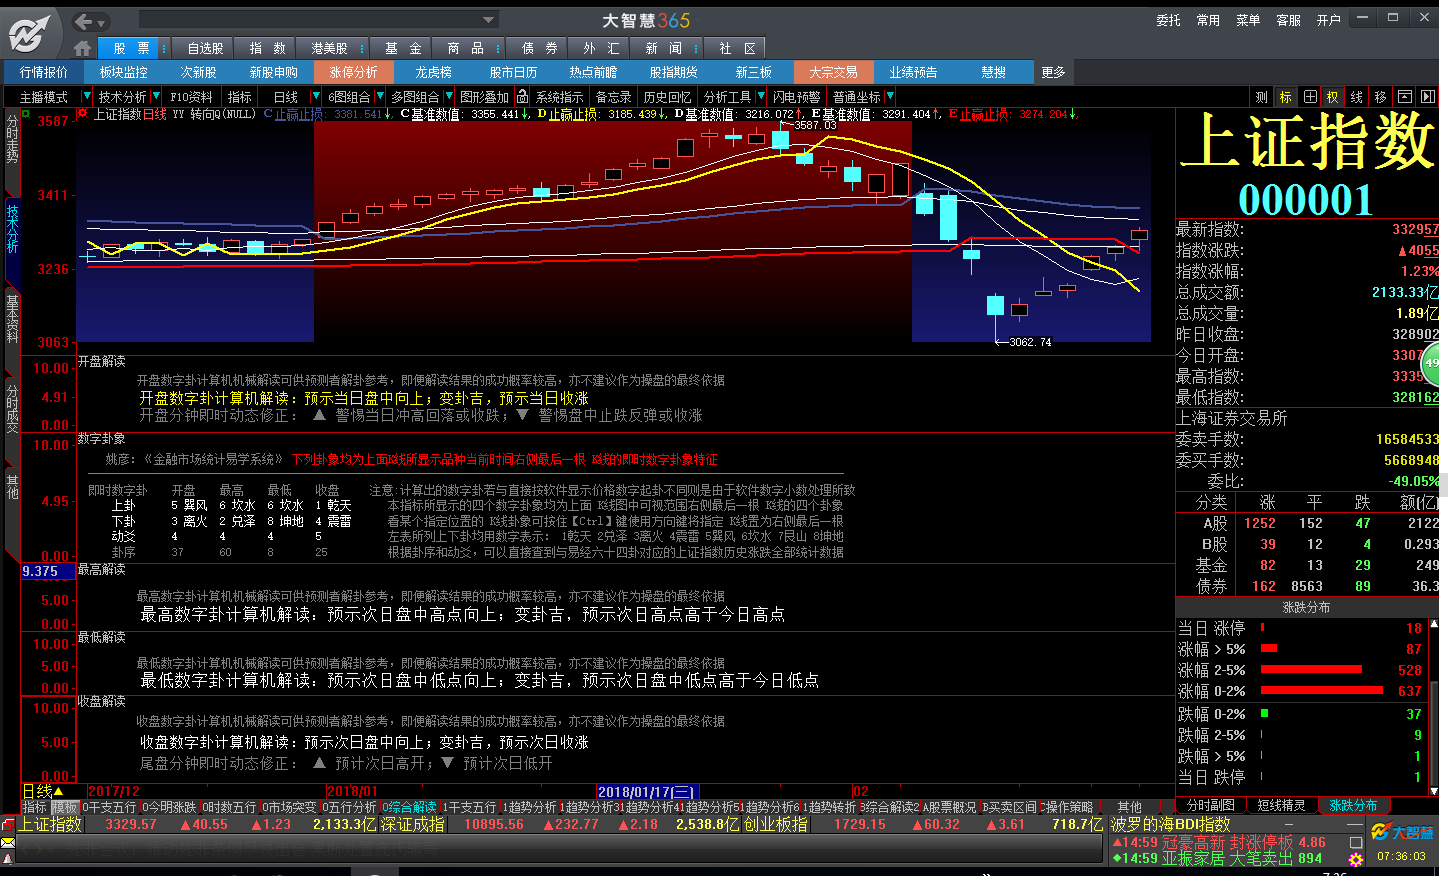This screenshot has height=876, width=1448.
Task: Click the 大智慧 status bar logo
Action: coord(1403,832)
